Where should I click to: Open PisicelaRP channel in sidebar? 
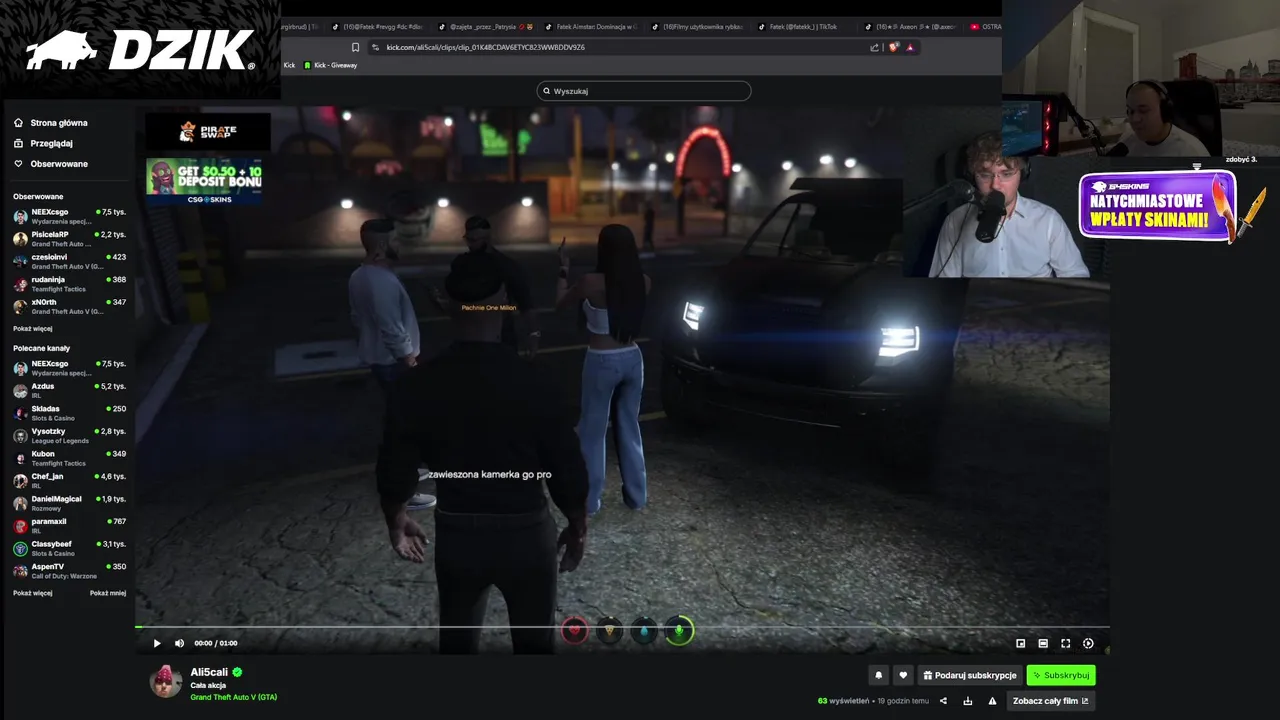coord(69,239)
